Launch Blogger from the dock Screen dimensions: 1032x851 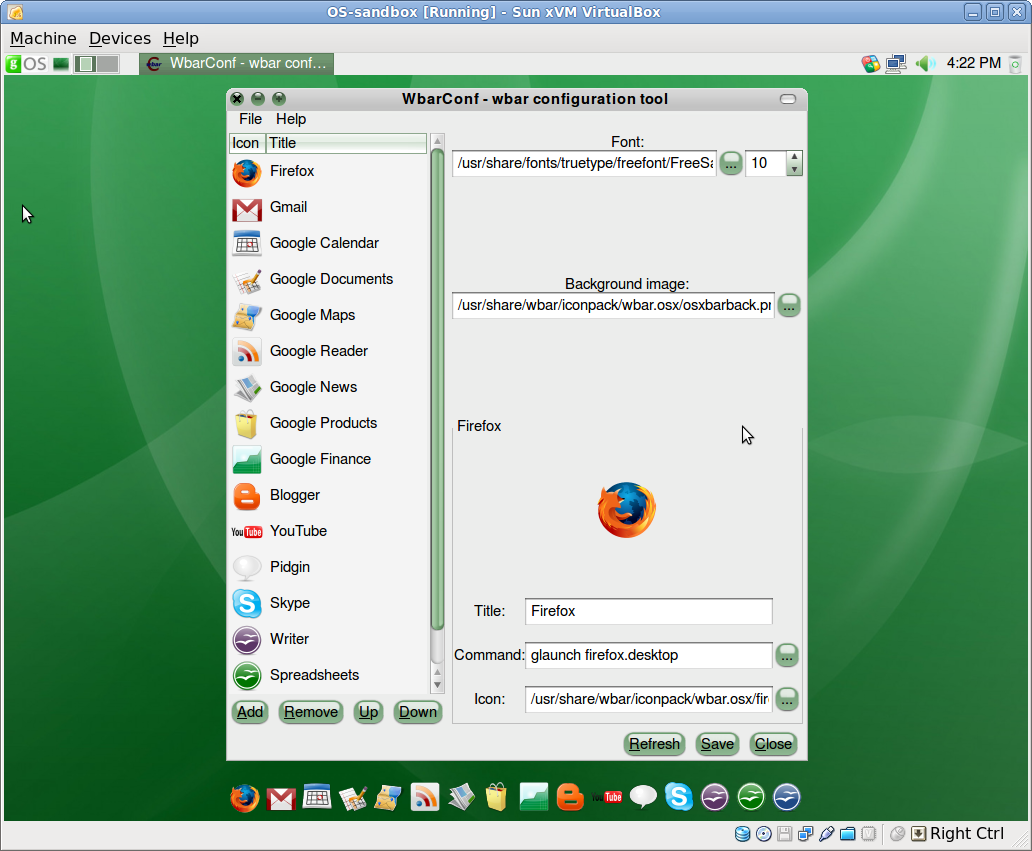pos(570,797)
